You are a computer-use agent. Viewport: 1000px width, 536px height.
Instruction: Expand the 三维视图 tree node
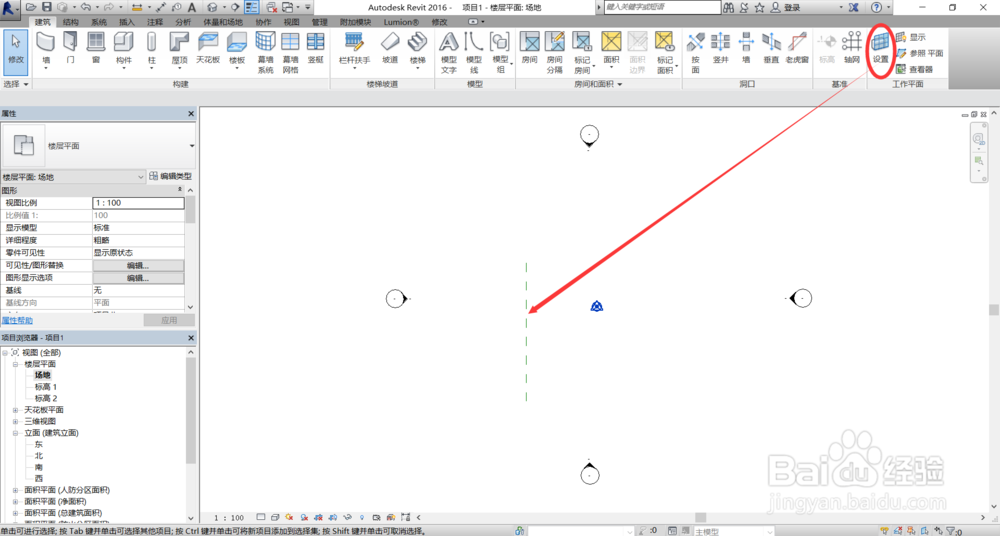(x=15, y=422)
